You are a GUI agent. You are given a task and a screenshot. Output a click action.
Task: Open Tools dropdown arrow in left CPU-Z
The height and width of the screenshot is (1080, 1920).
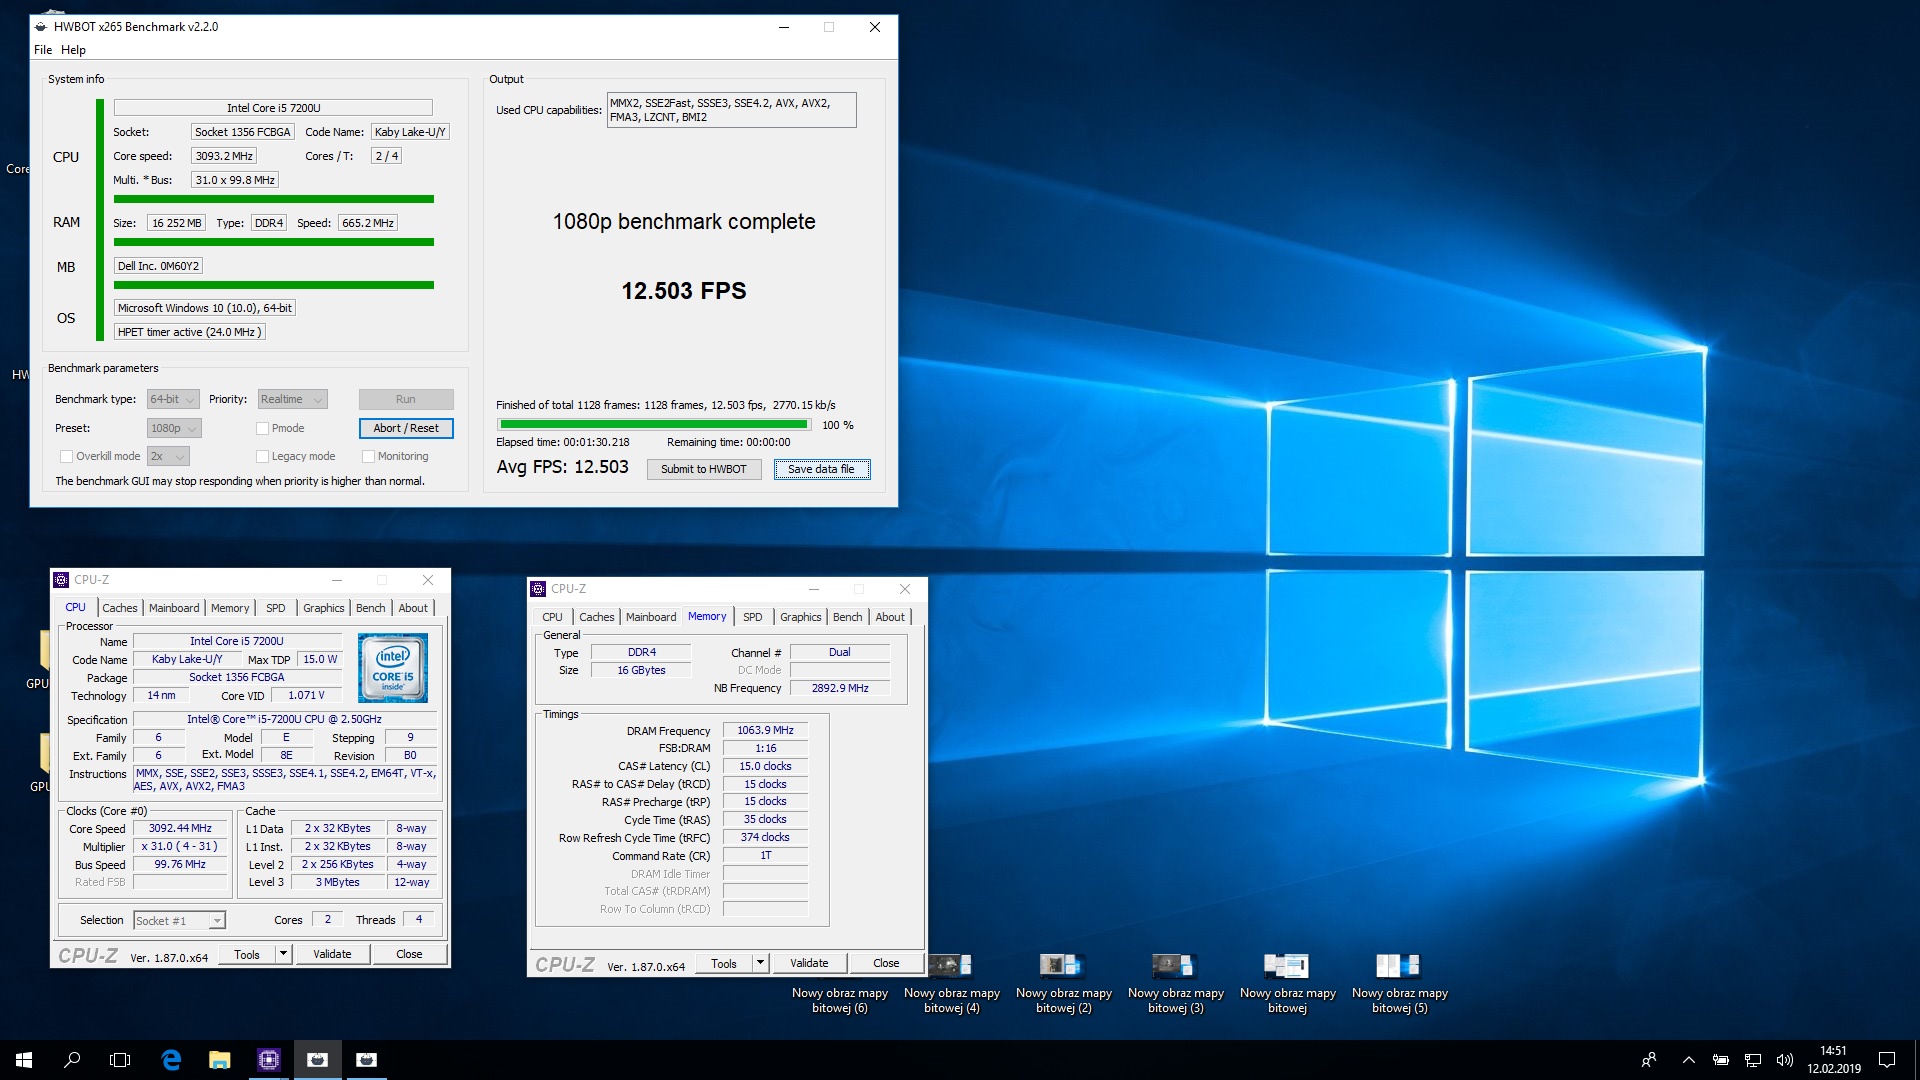tap(283, 955)
